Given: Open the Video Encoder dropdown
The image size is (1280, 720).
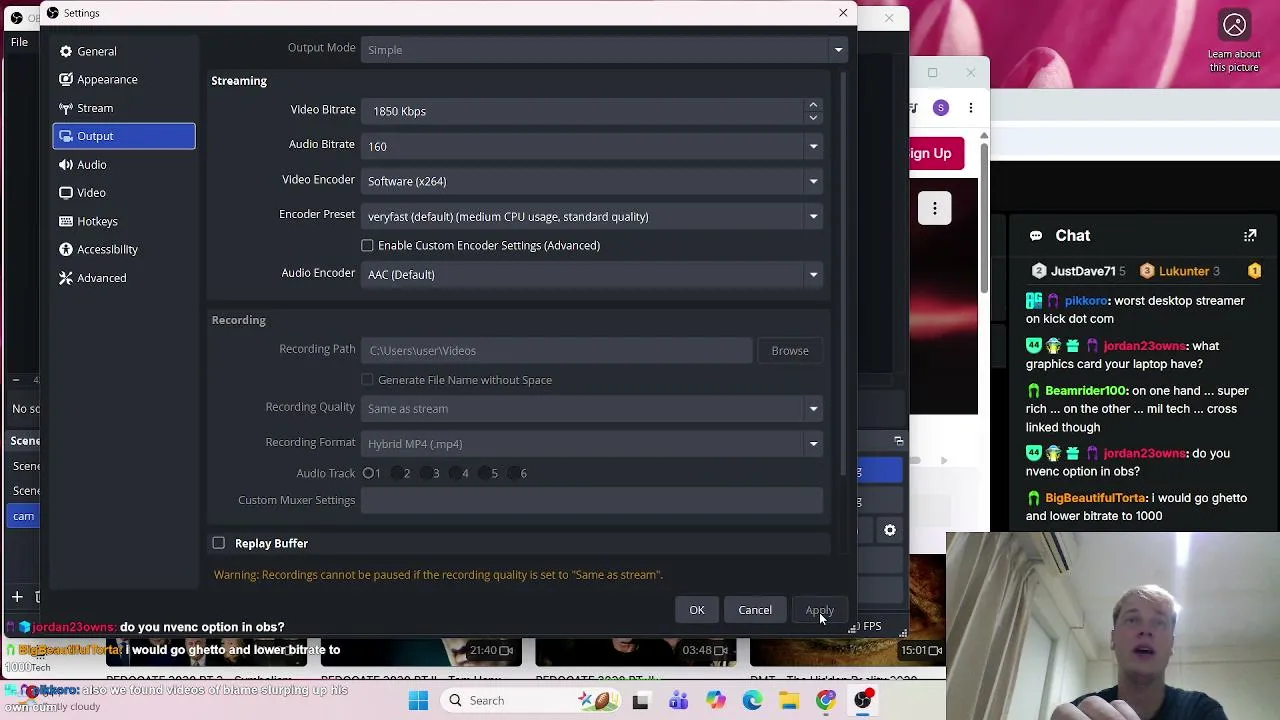Looking at the screenshot, I should [592, 181].
